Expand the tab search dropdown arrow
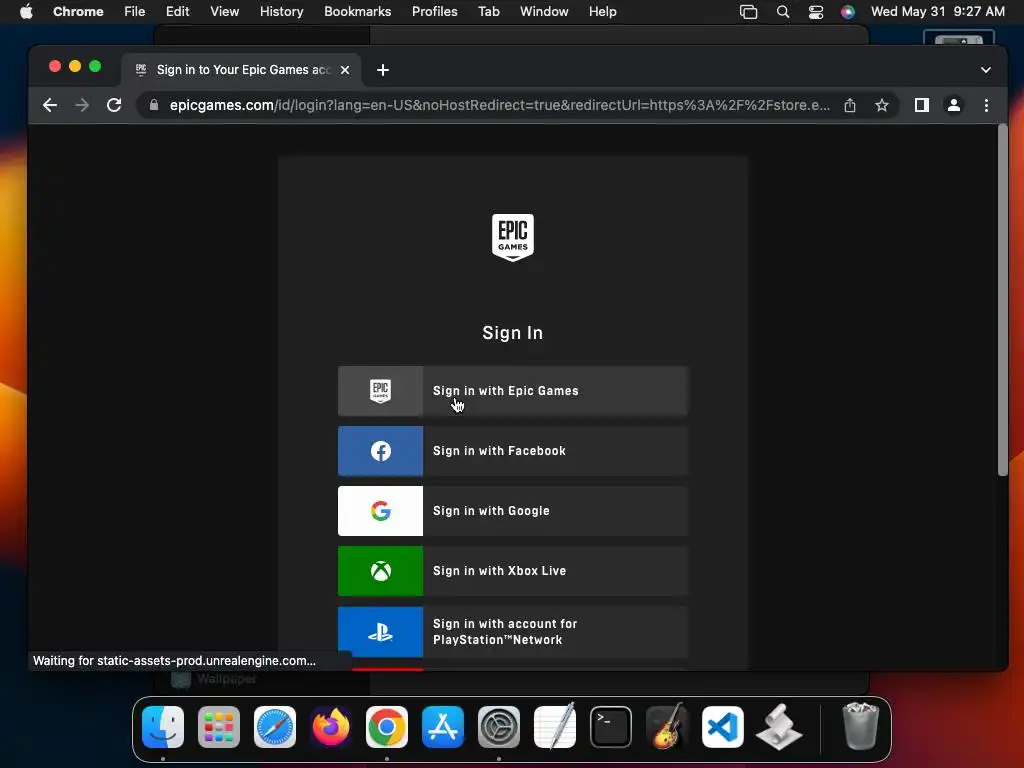Image resolution: width=1024 pixels, height=768 pixels. [985, 70]
